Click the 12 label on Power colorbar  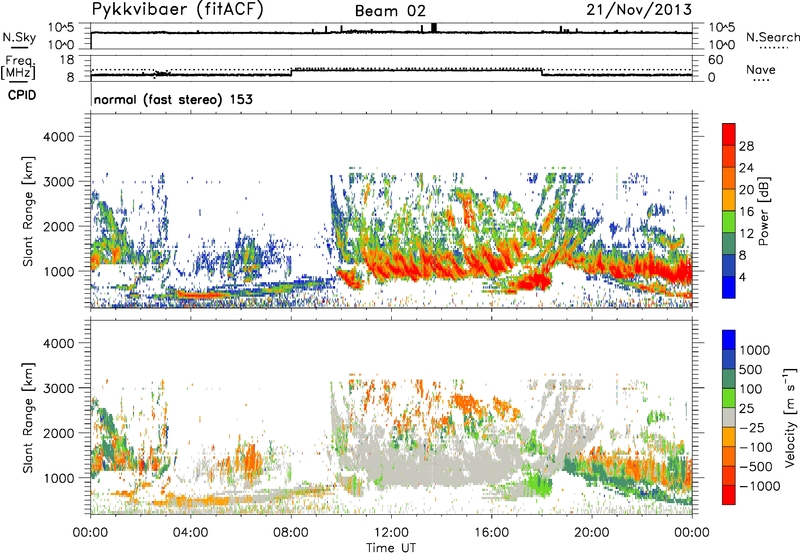[746, 234]
